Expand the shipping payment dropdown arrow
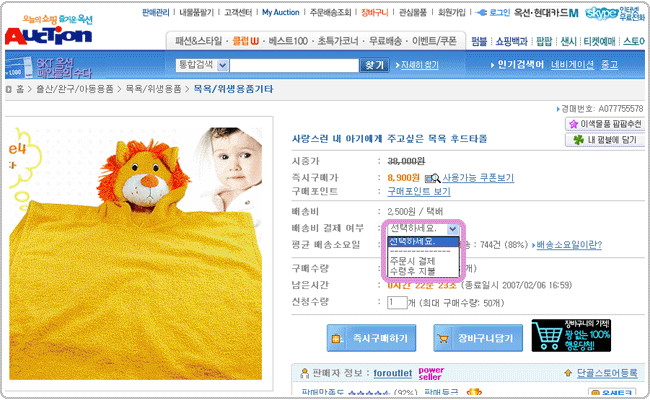Viewport: 650px width, 400px height. [453, 229]
